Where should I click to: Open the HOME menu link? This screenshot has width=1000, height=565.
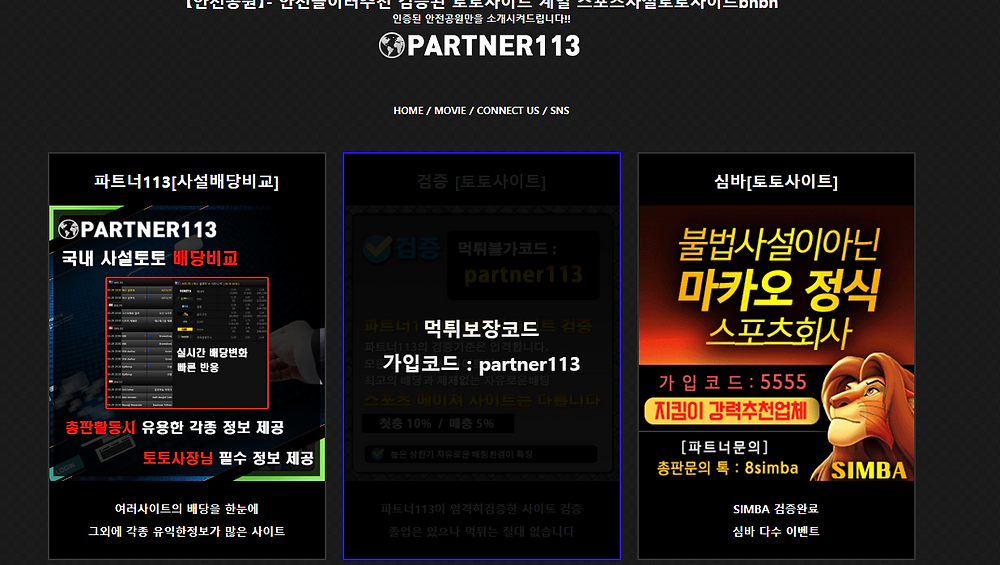(x=408, y=110)
